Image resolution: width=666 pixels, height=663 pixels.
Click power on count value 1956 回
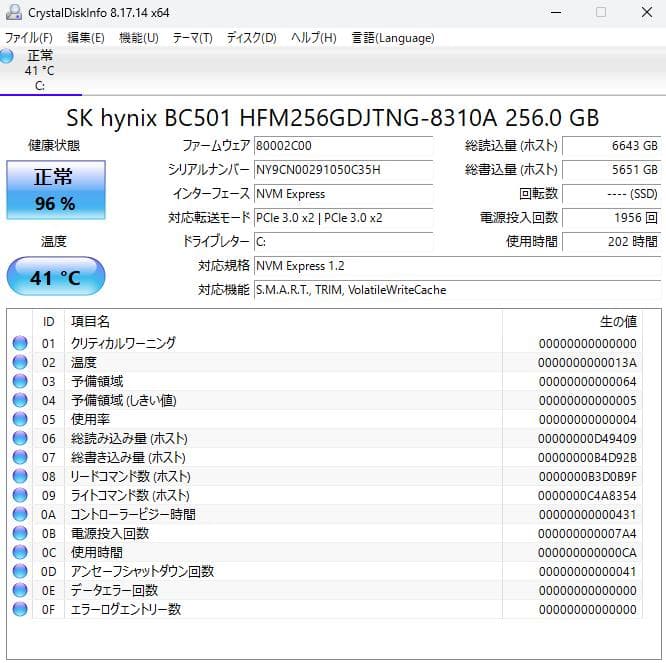point(612,218)
